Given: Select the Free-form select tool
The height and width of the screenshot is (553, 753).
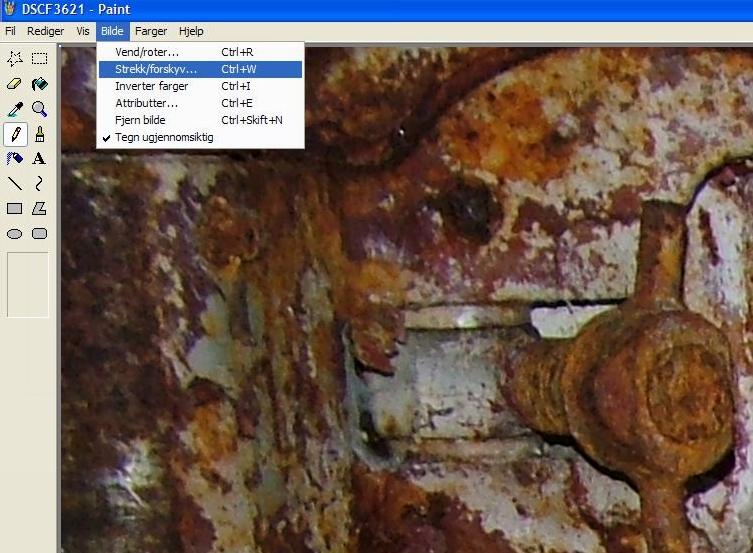Looking at the screenshot, I should [x=15, y=59].
